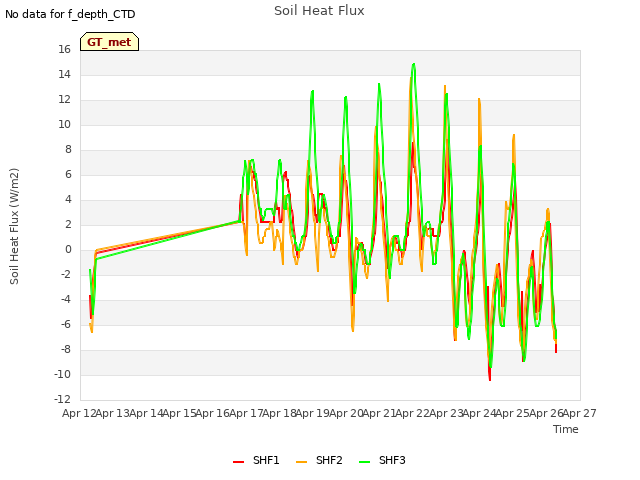Click the 'Soil Heat Flux (W/m2)' y-axis title

[14, 226]
